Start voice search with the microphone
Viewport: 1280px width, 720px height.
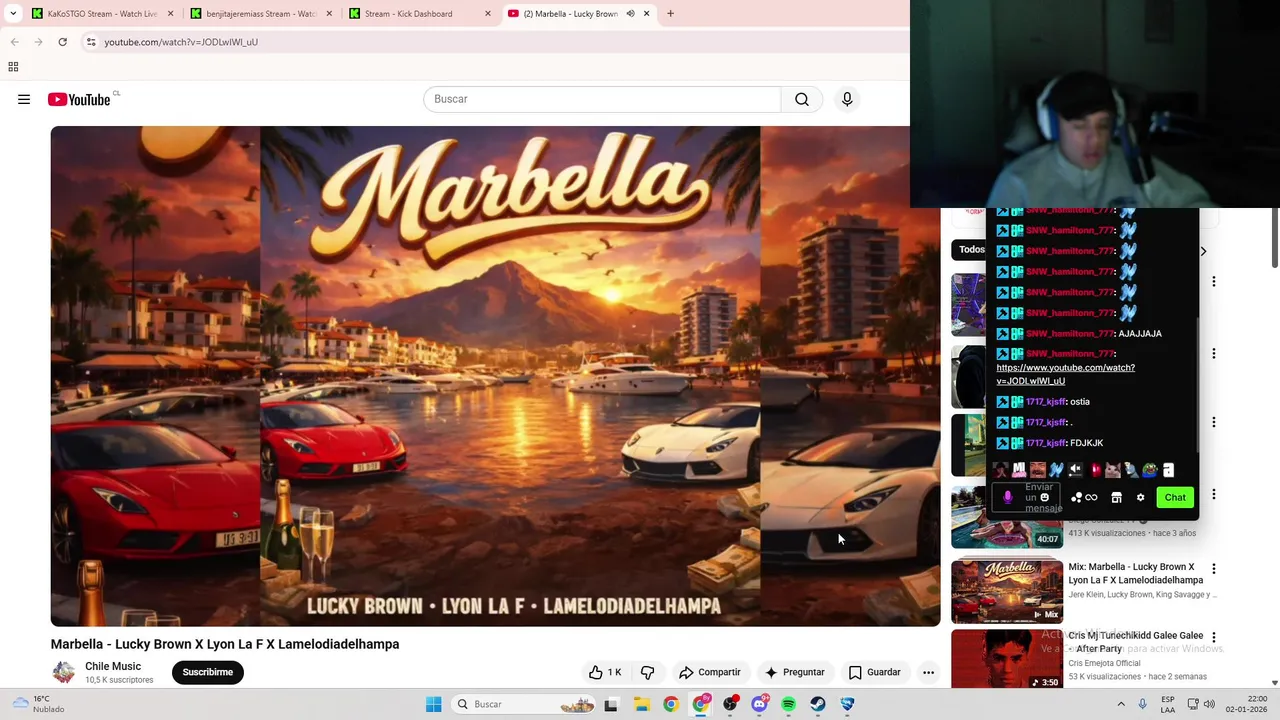(847, 99)
